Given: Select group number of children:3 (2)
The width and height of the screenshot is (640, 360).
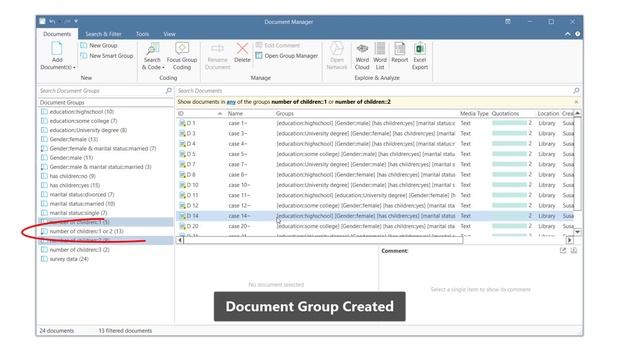Looking at the screenshot, I should coord(79,249).
